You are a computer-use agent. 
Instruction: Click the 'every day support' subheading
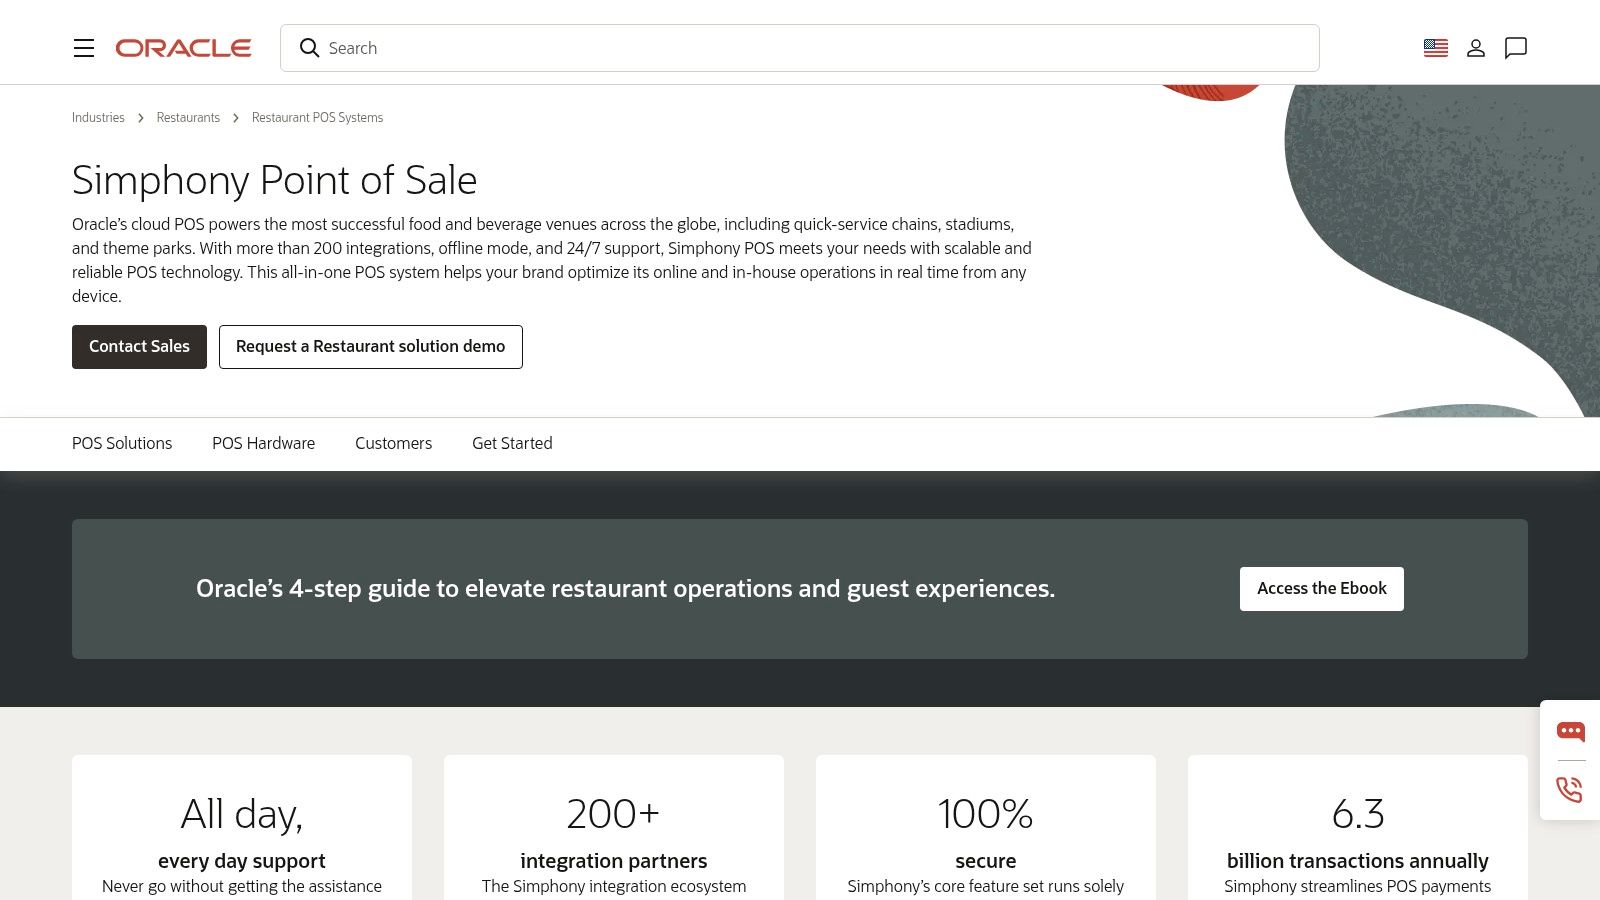coord(242,861)
